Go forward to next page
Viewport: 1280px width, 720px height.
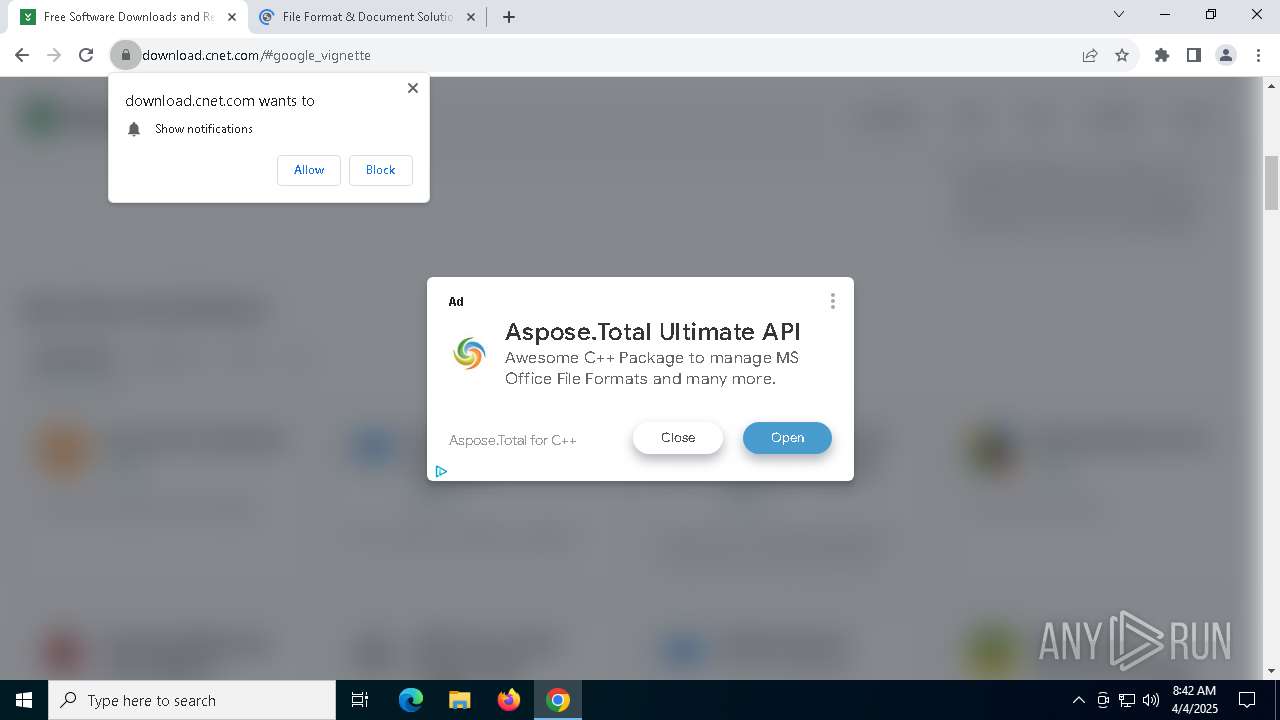pos(54,55)
